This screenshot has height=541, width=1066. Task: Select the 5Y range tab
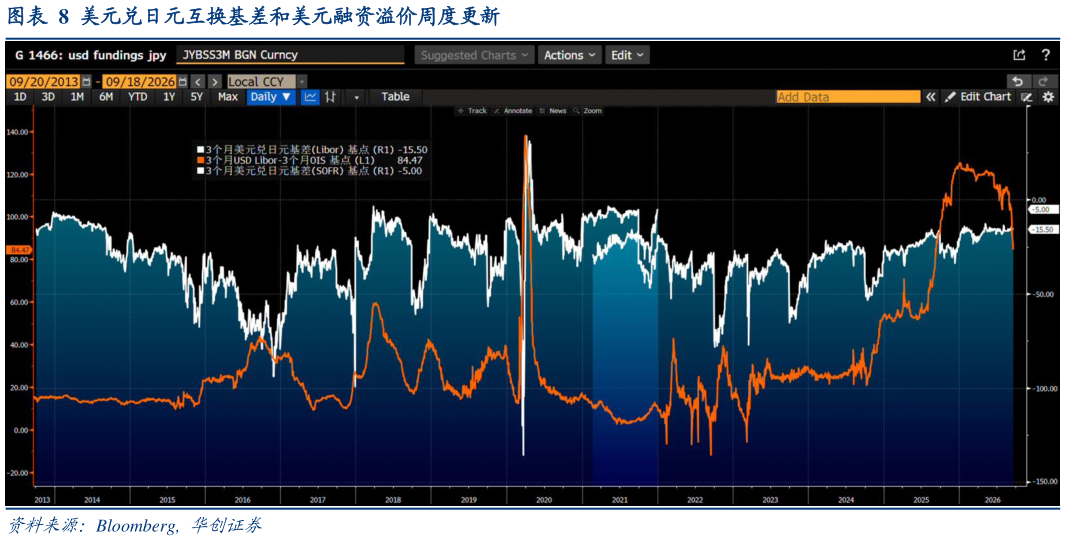[196, 97]
